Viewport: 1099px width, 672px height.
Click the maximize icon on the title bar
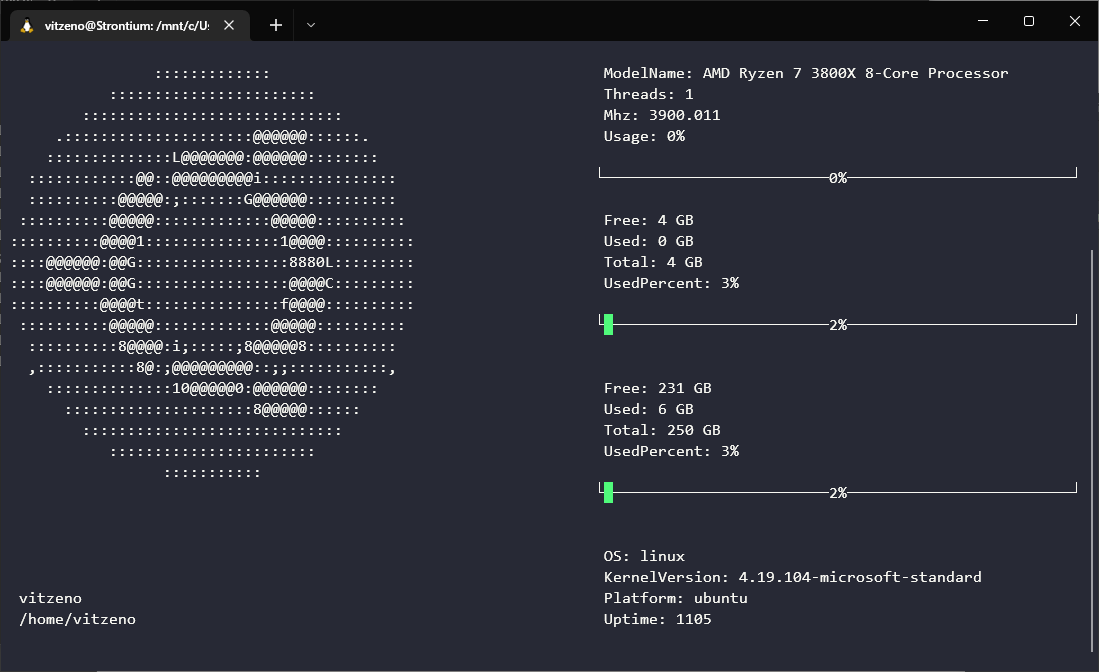pos(1029,20)
